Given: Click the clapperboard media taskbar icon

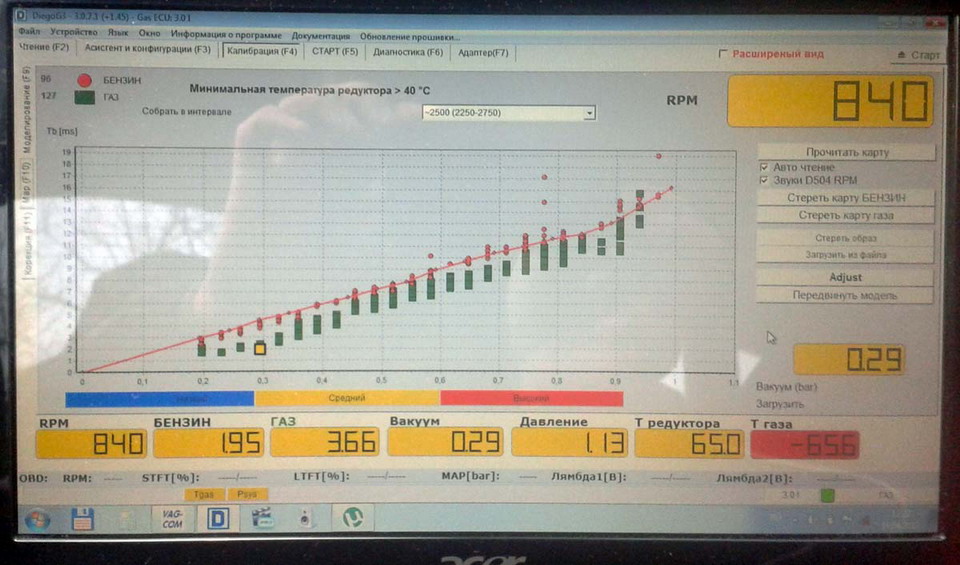Looking at the screenshot, I should point(263,518).
